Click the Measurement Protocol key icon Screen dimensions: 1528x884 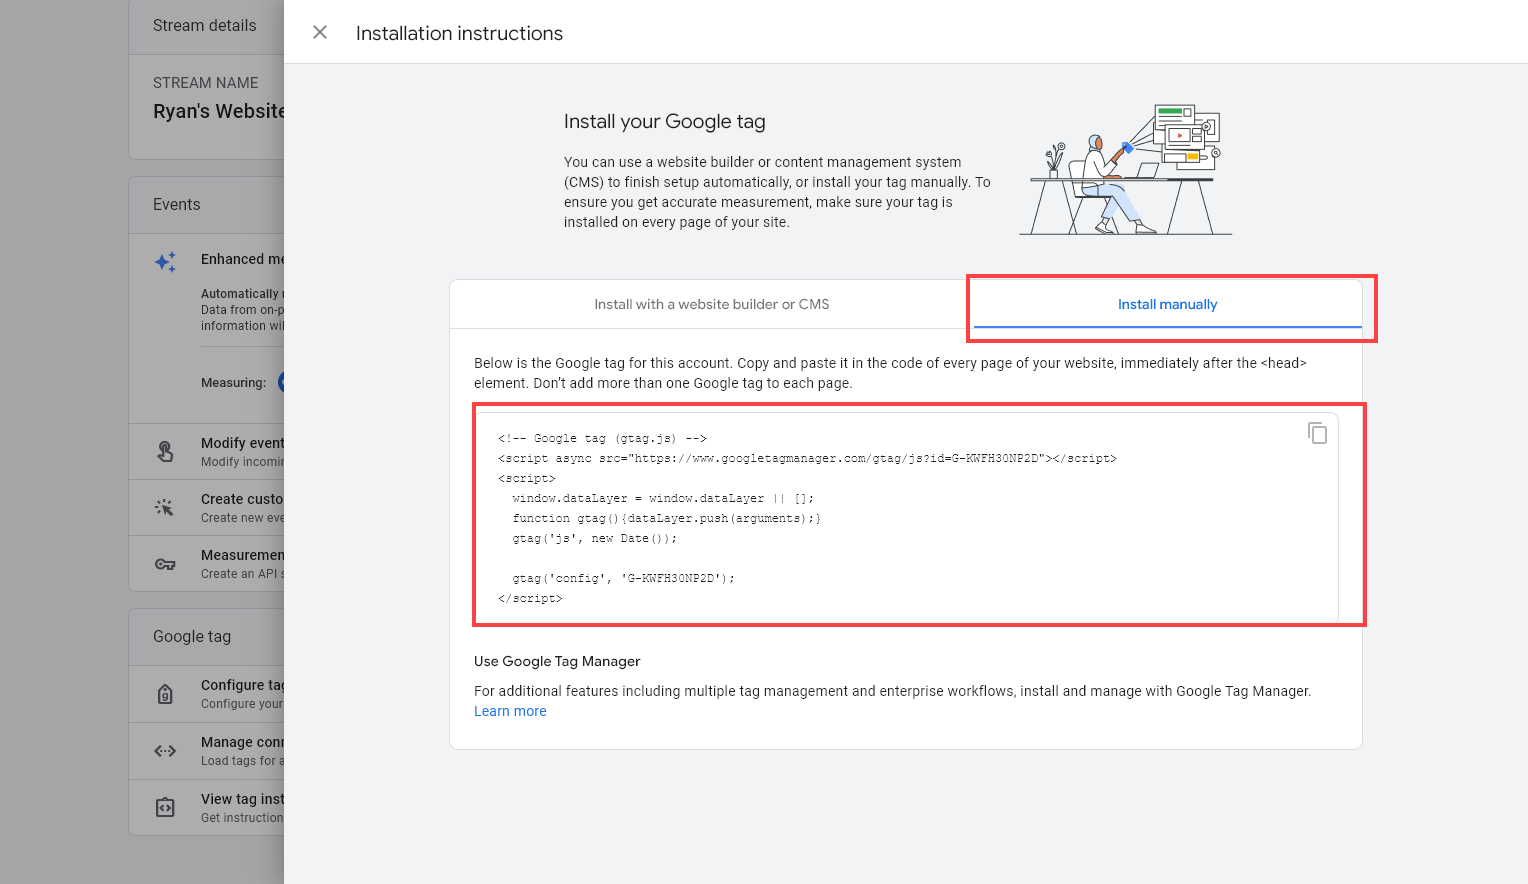point(165,563)
